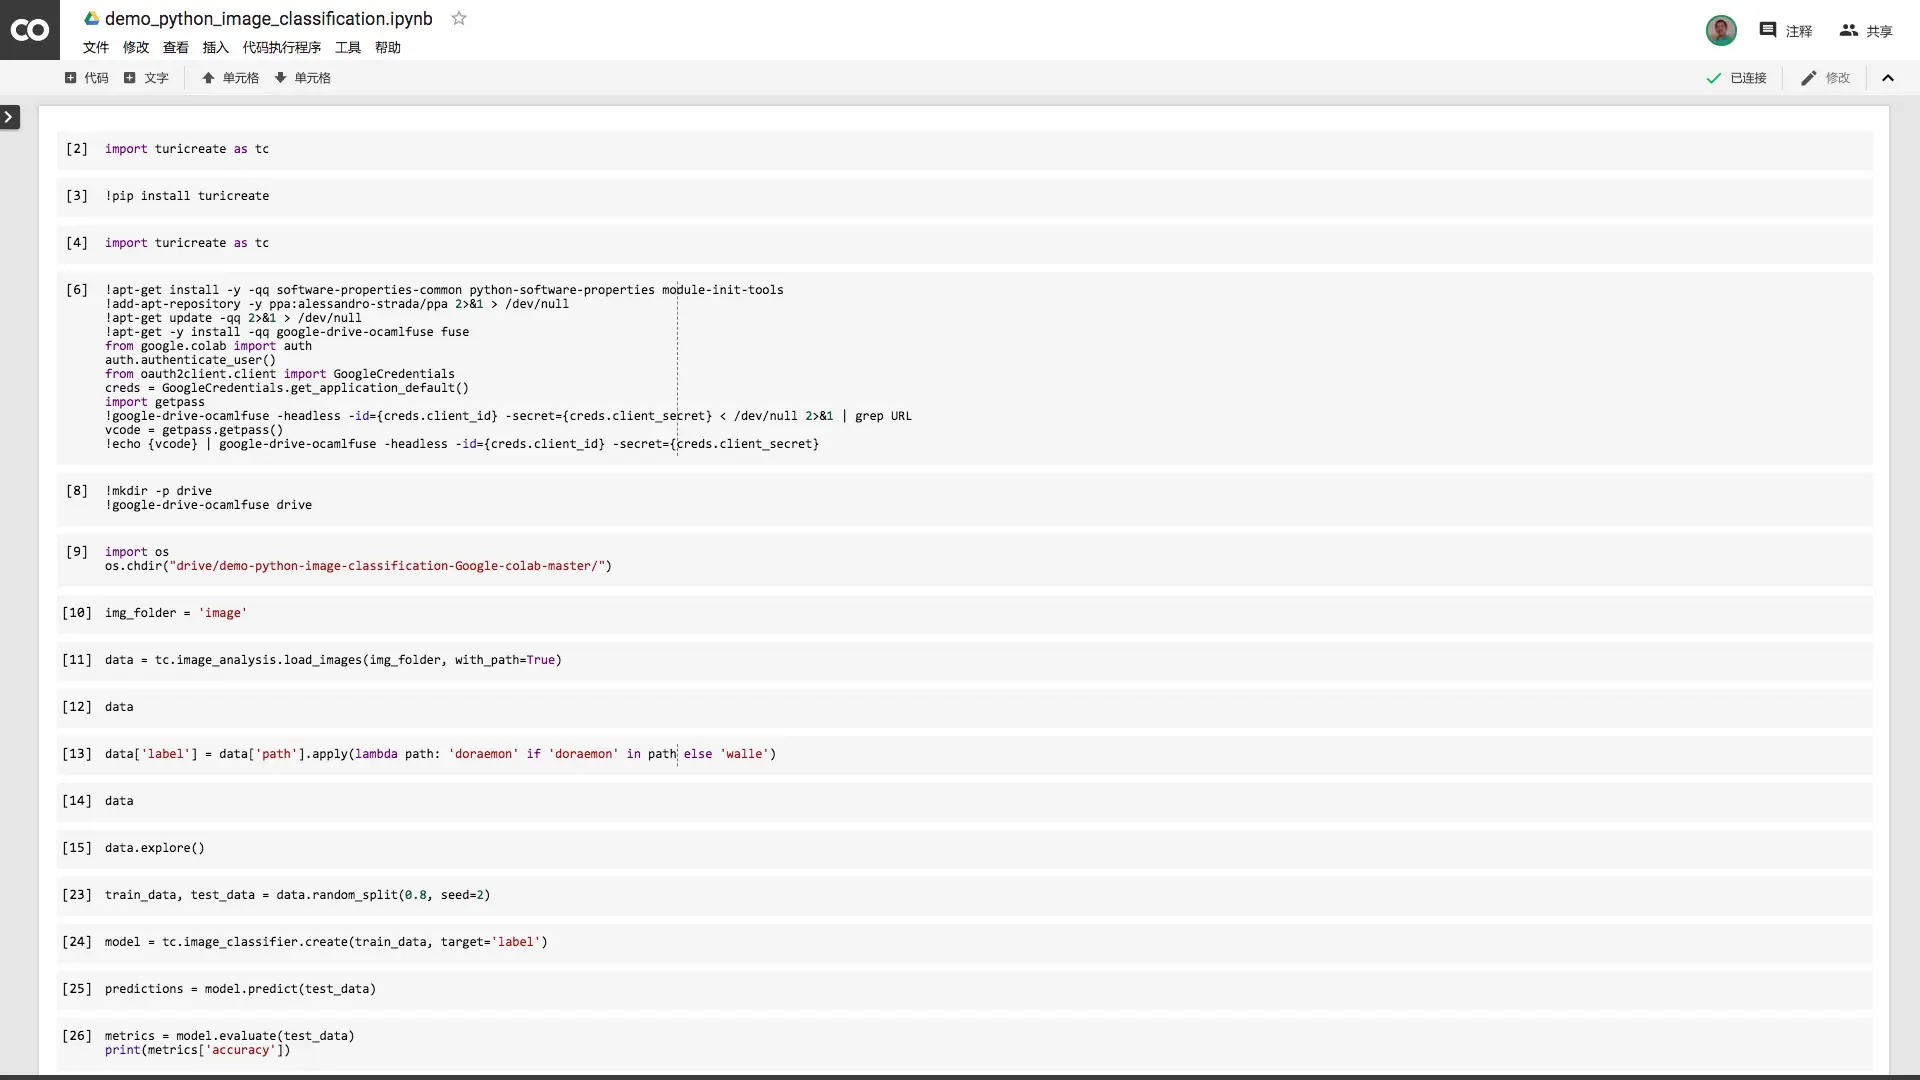Click the Google Drive icon beside the filename
The height and width of the screenshot is (1080, 1920).
click(91, 18)
